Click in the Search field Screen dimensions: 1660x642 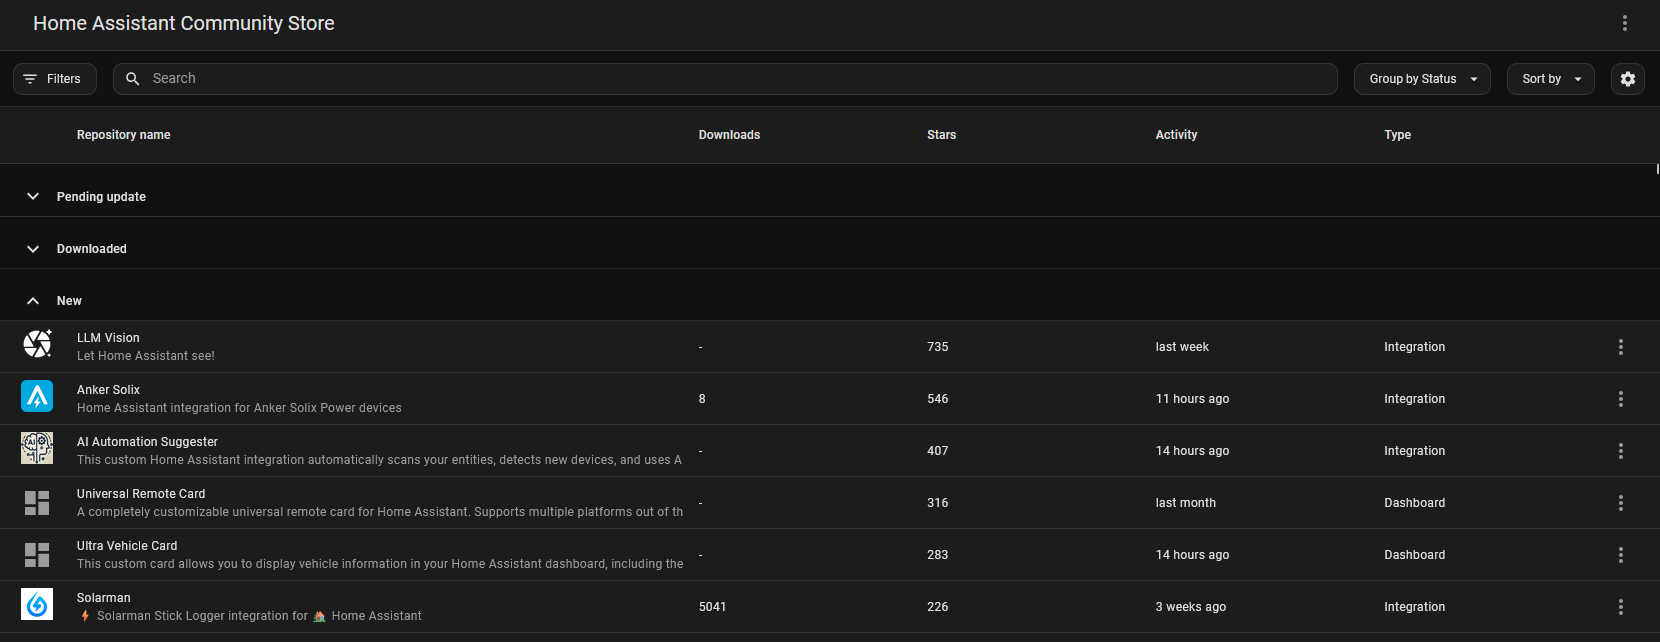click(x=740, y=79)
